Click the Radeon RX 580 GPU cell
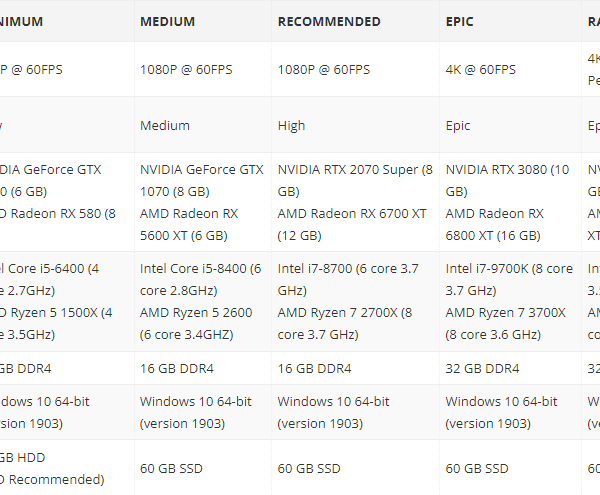 click(67, 202)
